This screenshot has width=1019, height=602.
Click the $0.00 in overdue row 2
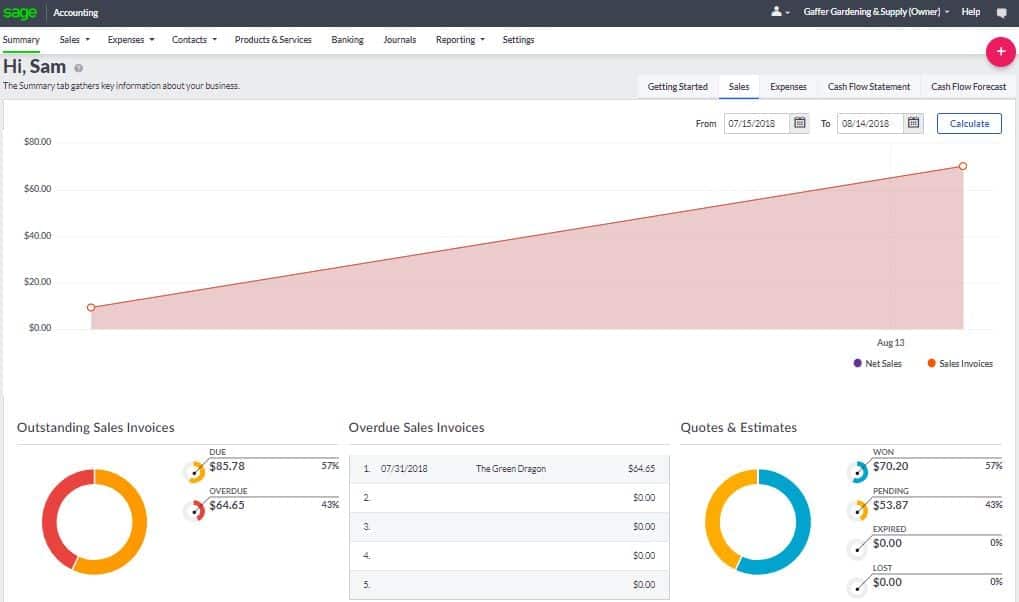point(644,497)
